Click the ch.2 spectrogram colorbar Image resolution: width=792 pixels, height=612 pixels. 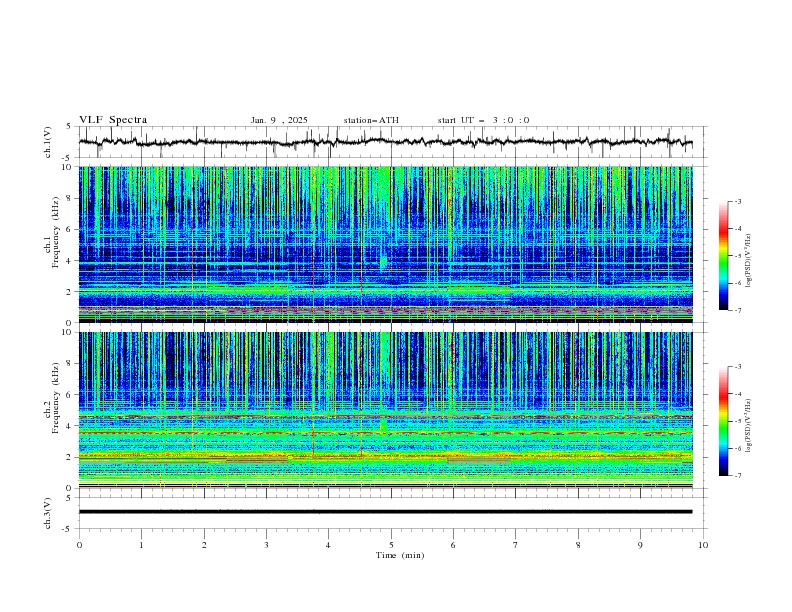click(x=723, y=421)
